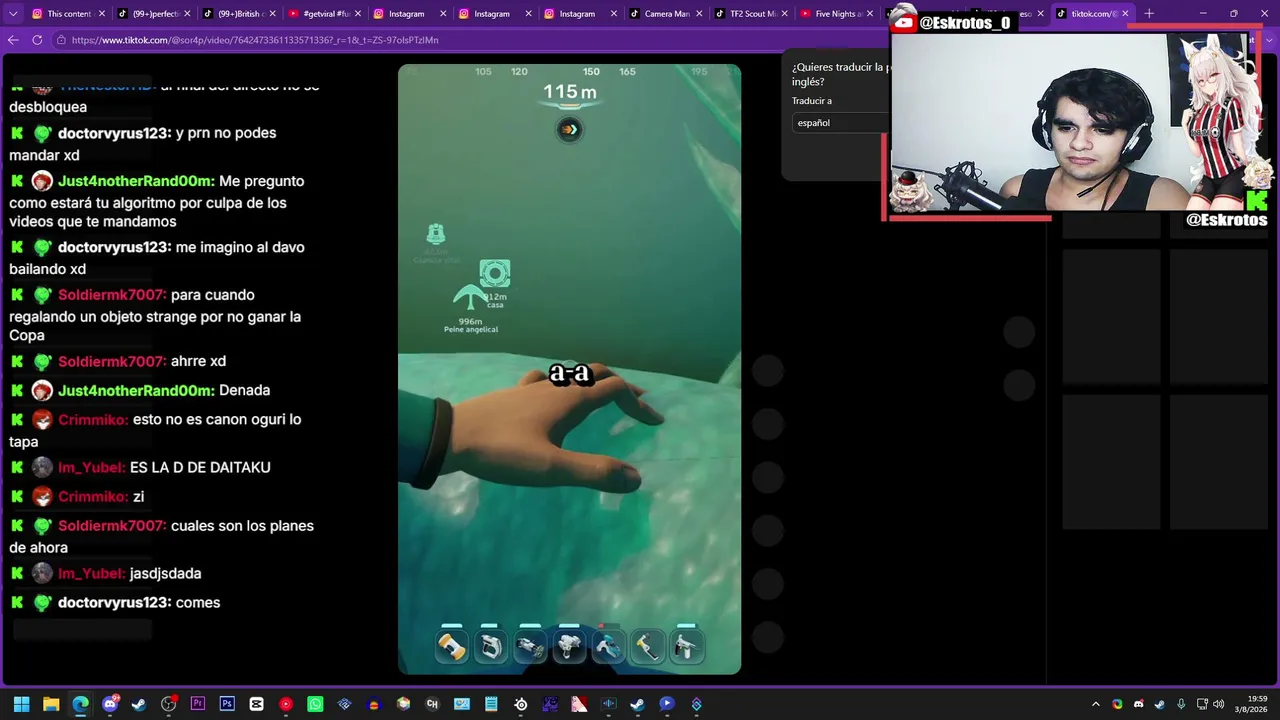1280x720 pixels.
Task: Close the '(99+)perfect' TikTok tab
Action: click(x=186, y=14)
